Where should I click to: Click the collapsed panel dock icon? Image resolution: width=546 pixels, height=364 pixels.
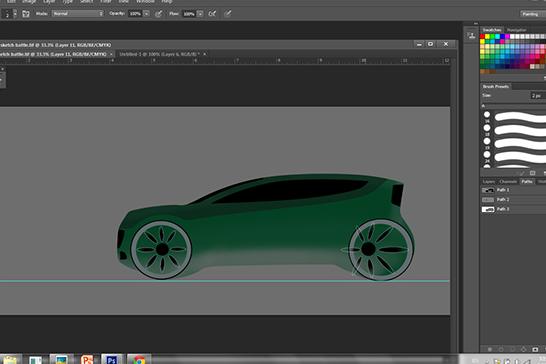point(471,36)
